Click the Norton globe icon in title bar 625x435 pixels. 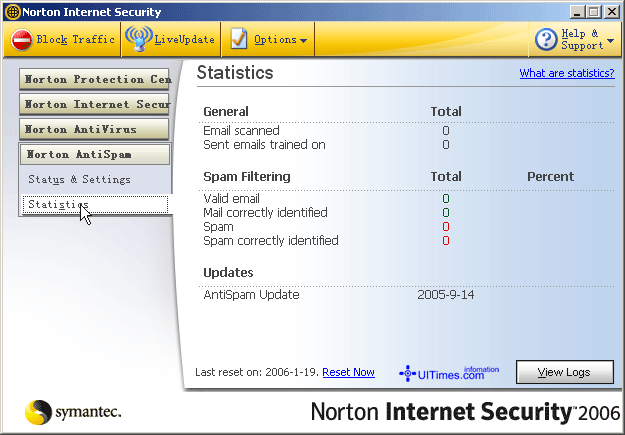13,12
